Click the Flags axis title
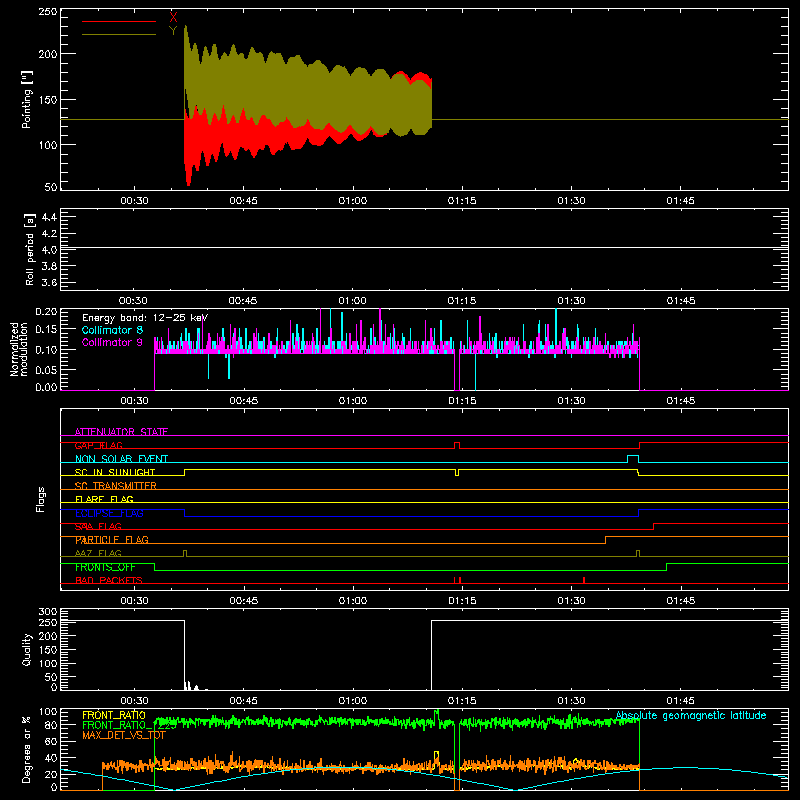The width and height of the screenshot is (800, 800). 40,499
